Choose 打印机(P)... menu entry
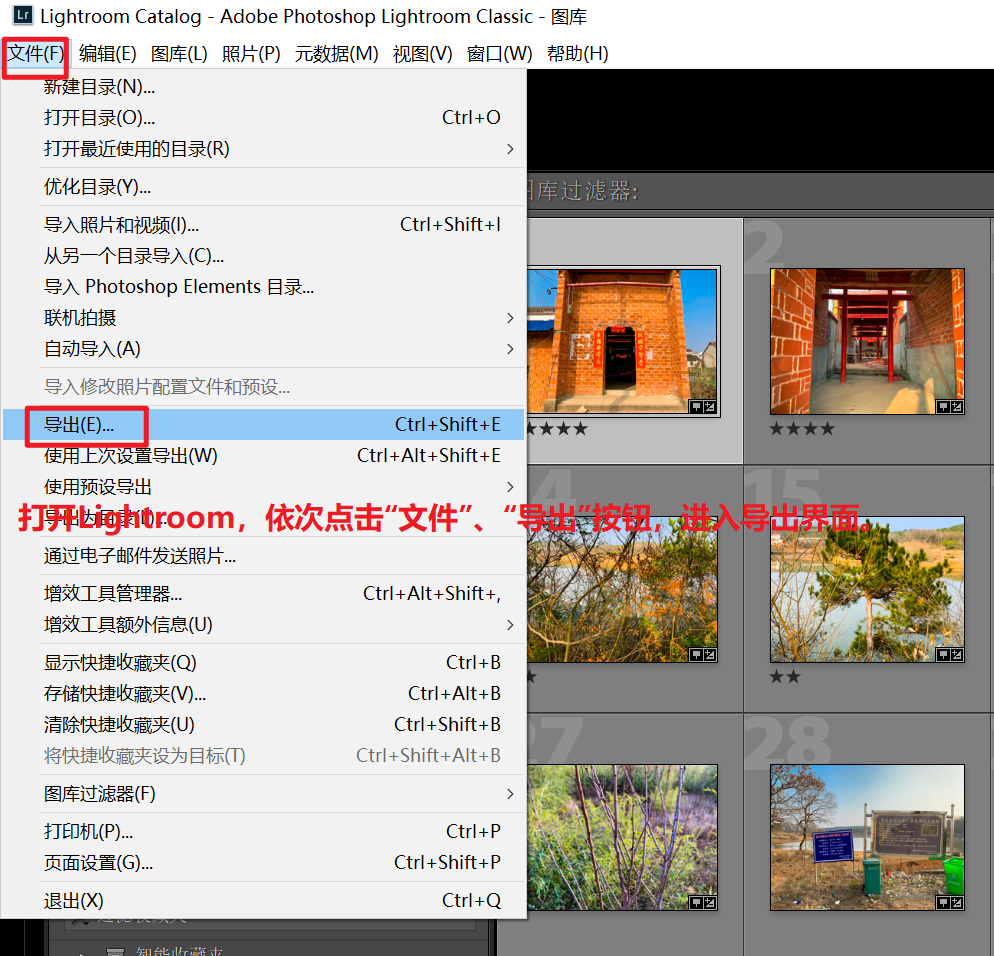Screen dimensions: 994x956 [x=263, y=832]
